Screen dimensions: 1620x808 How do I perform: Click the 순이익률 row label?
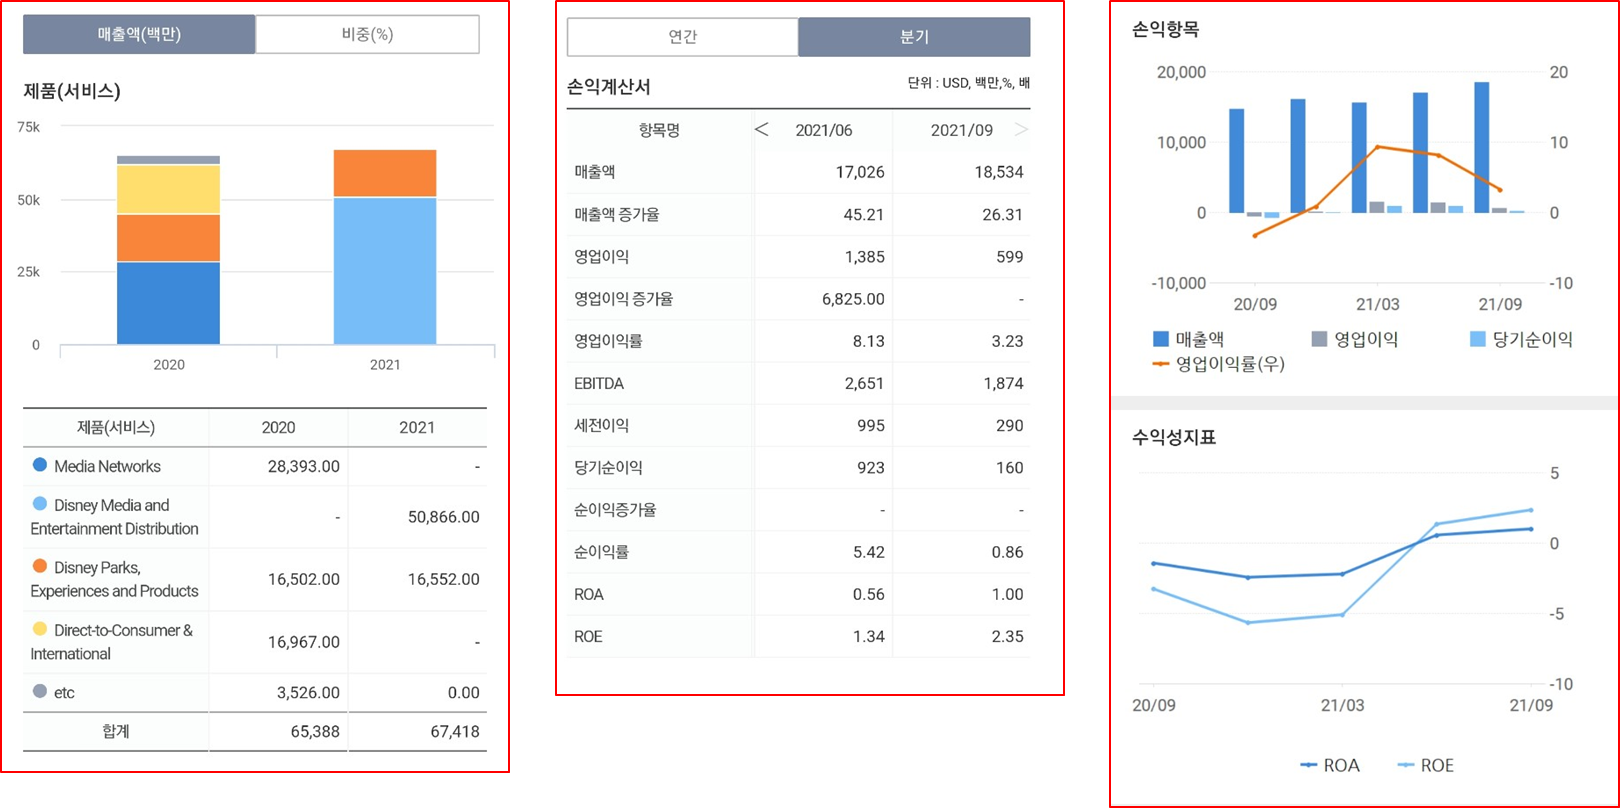pos(602,551)
